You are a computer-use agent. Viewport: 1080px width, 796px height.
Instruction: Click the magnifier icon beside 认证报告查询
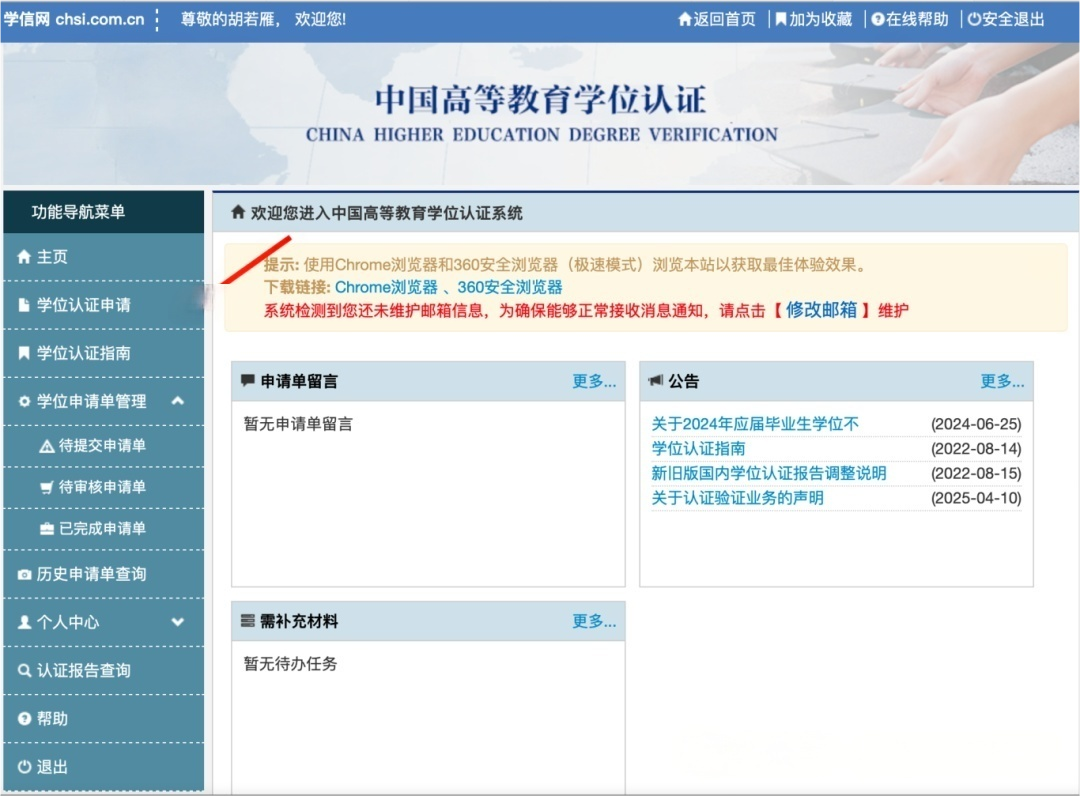[x=24, y=671]
